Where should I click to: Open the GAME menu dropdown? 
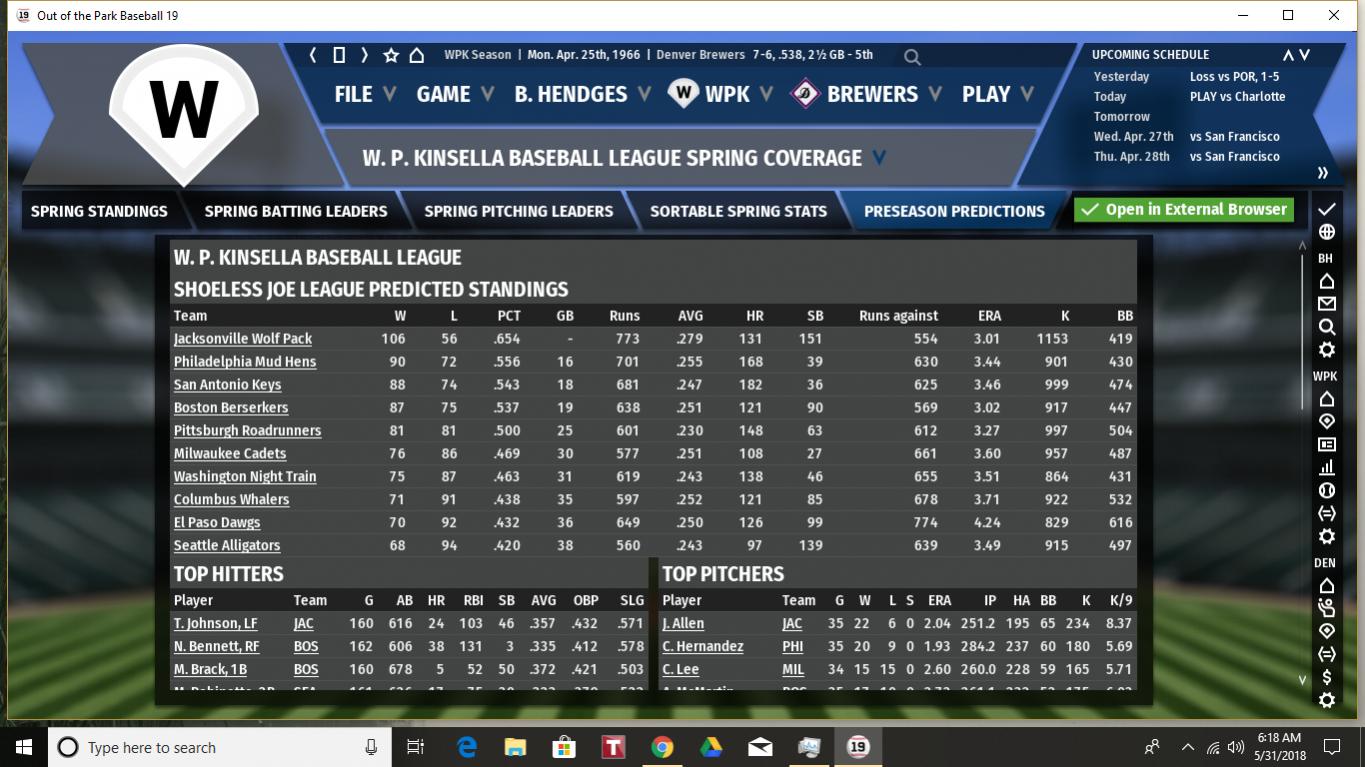tap(455, 94)
